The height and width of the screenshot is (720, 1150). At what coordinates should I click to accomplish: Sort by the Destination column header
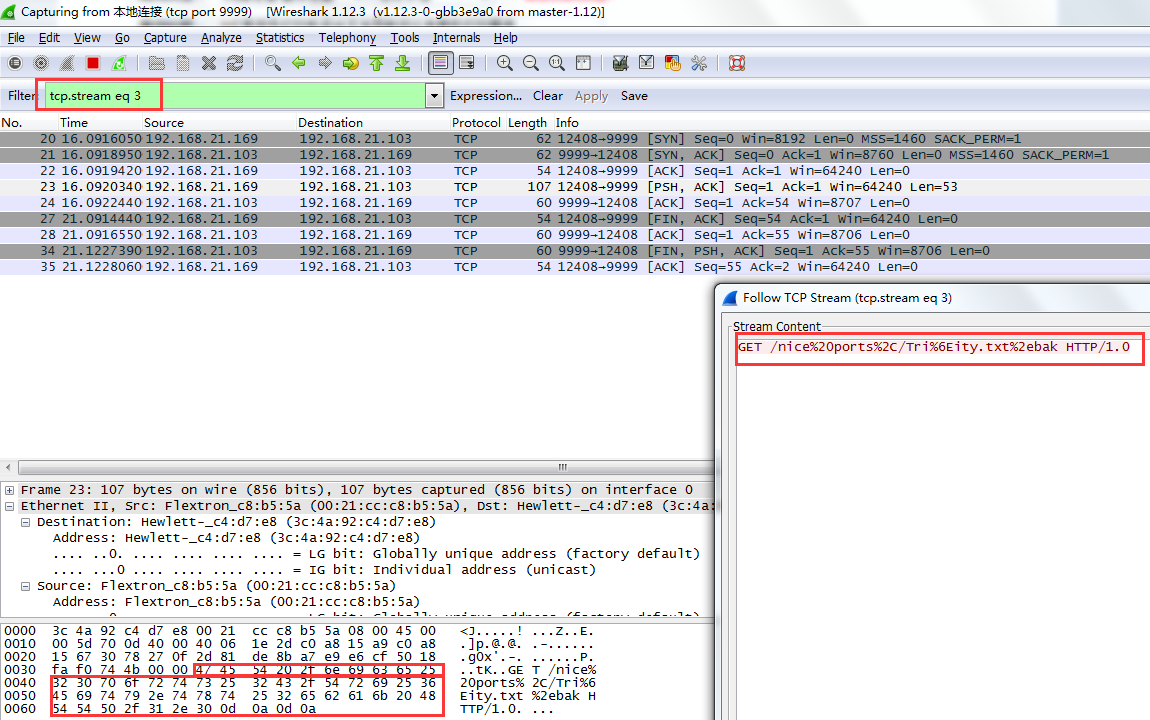click(373, 123)
